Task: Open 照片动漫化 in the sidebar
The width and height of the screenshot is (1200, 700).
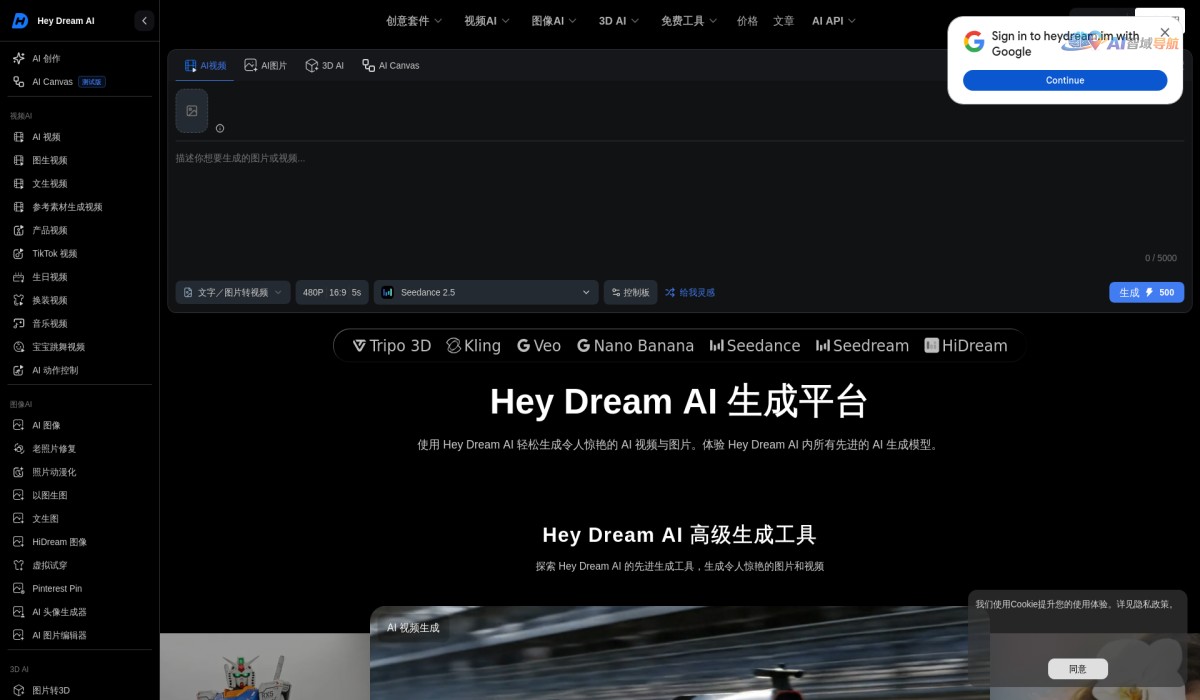Action: 80,472
